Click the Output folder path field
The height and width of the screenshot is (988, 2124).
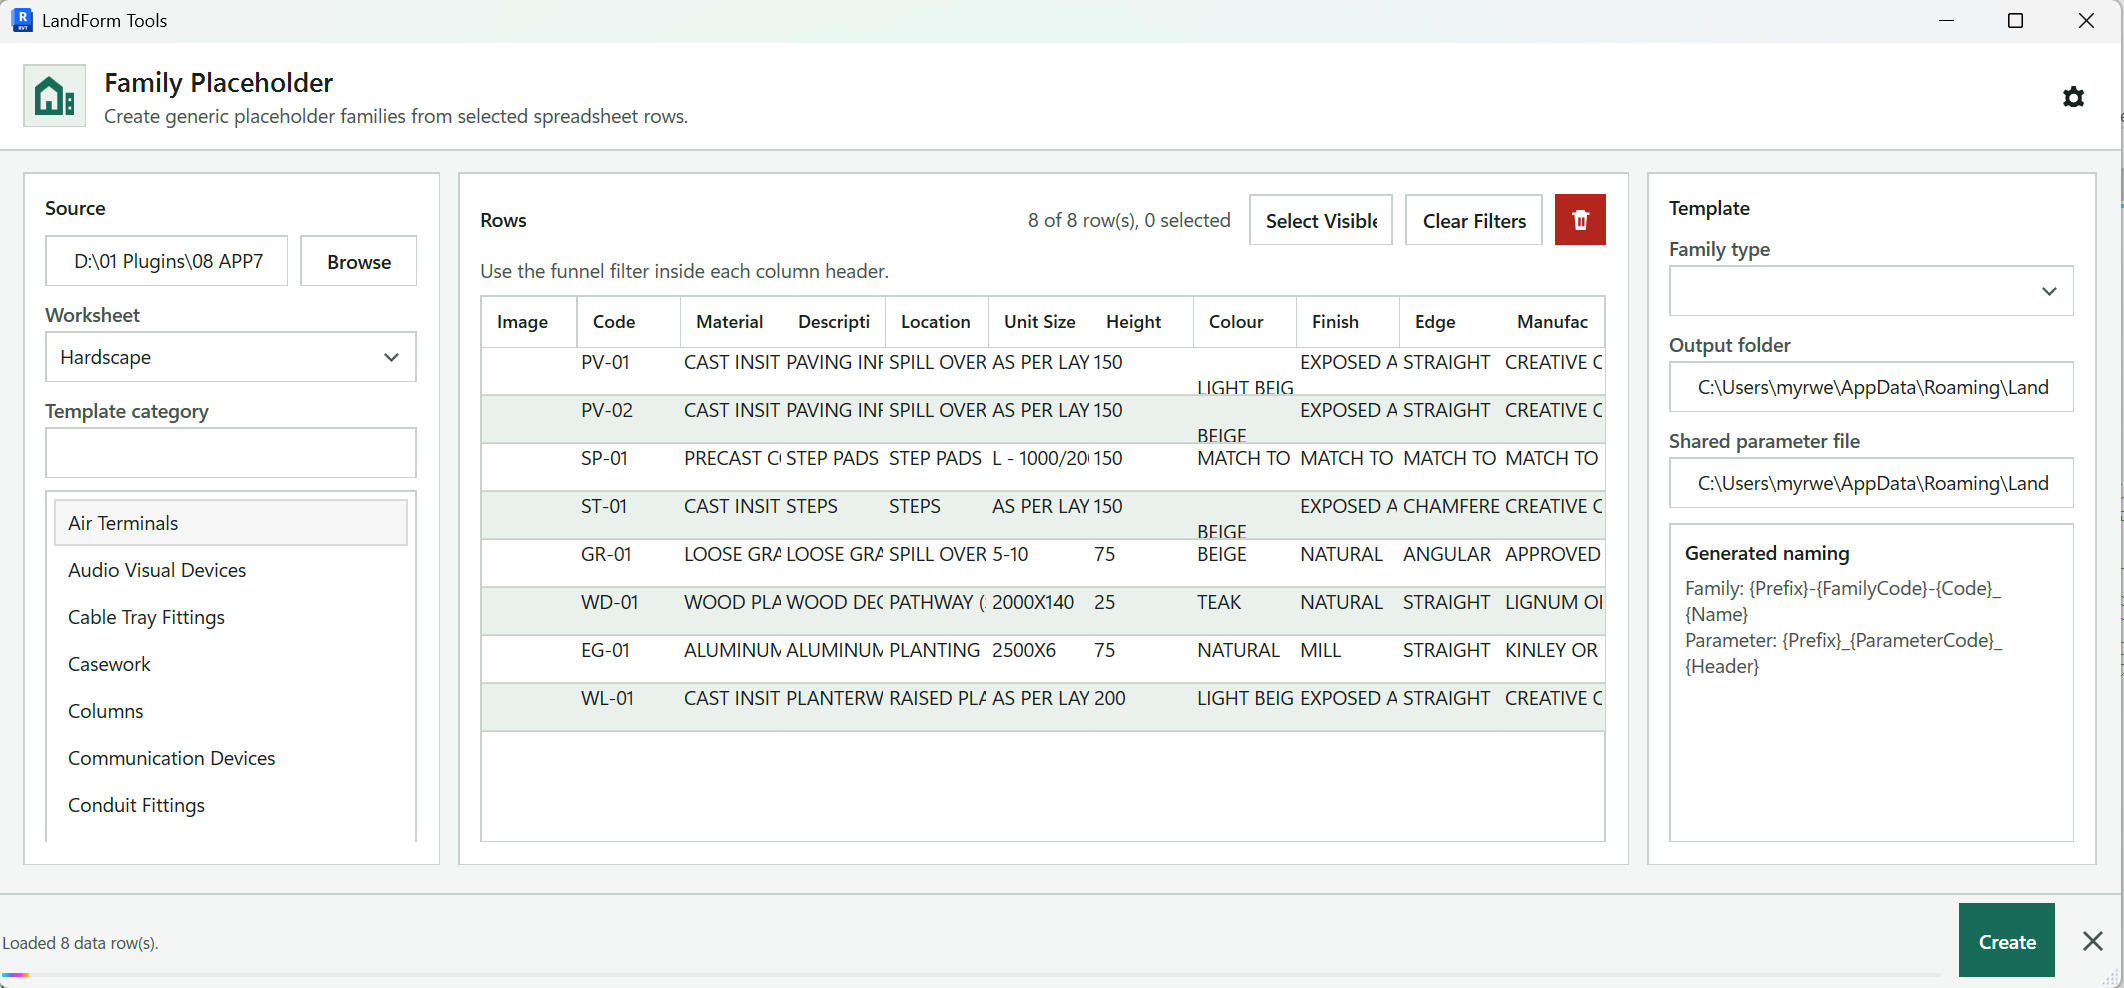click(1871, 387)
